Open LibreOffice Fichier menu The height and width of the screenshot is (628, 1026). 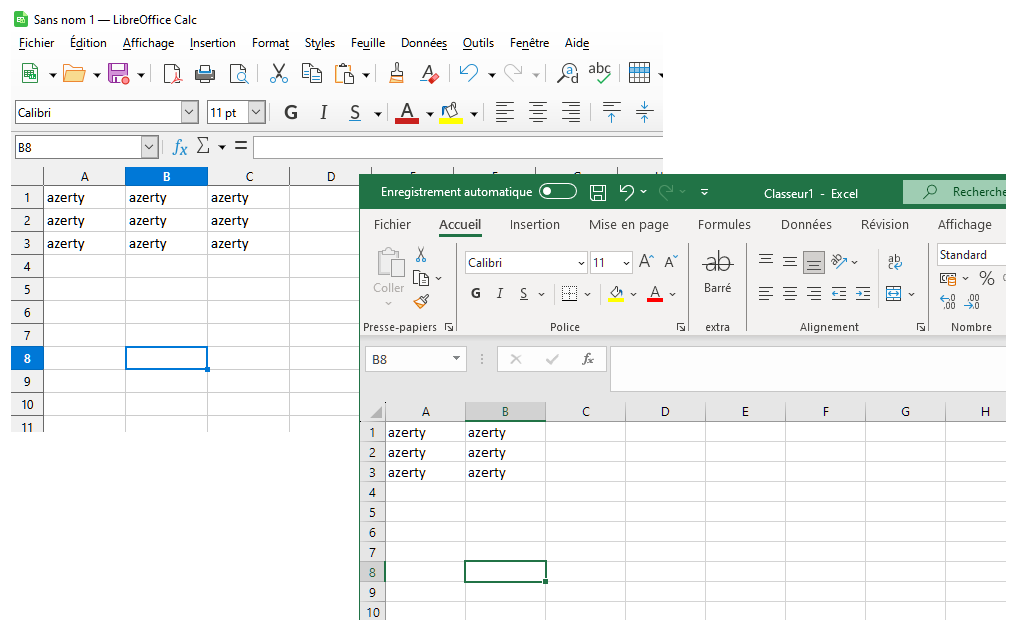click(36, 43)
